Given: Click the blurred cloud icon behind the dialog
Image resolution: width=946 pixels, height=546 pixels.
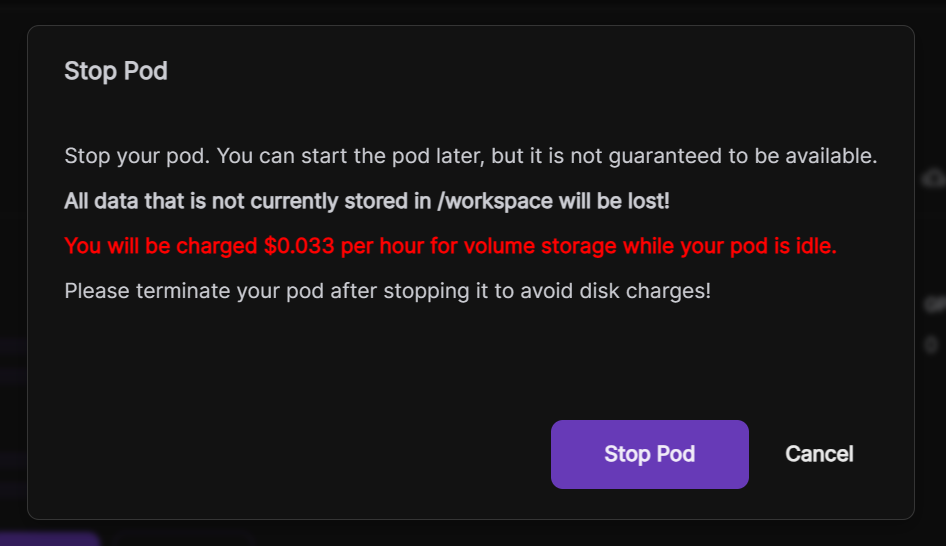Looking at the screenshot, I should 932,179.
